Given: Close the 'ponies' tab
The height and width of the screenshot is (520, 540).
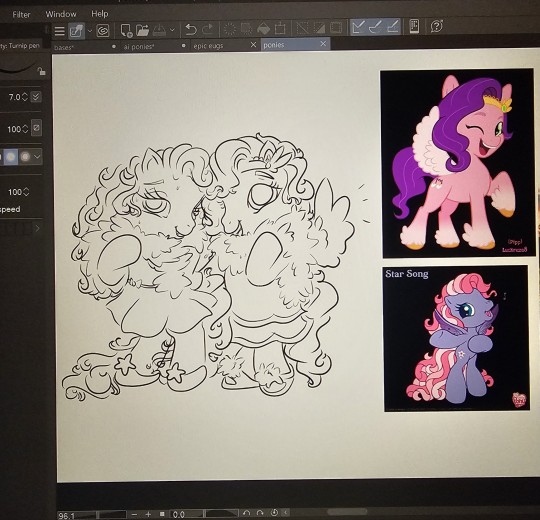Looking at the screenshot, I should point(323,44).
